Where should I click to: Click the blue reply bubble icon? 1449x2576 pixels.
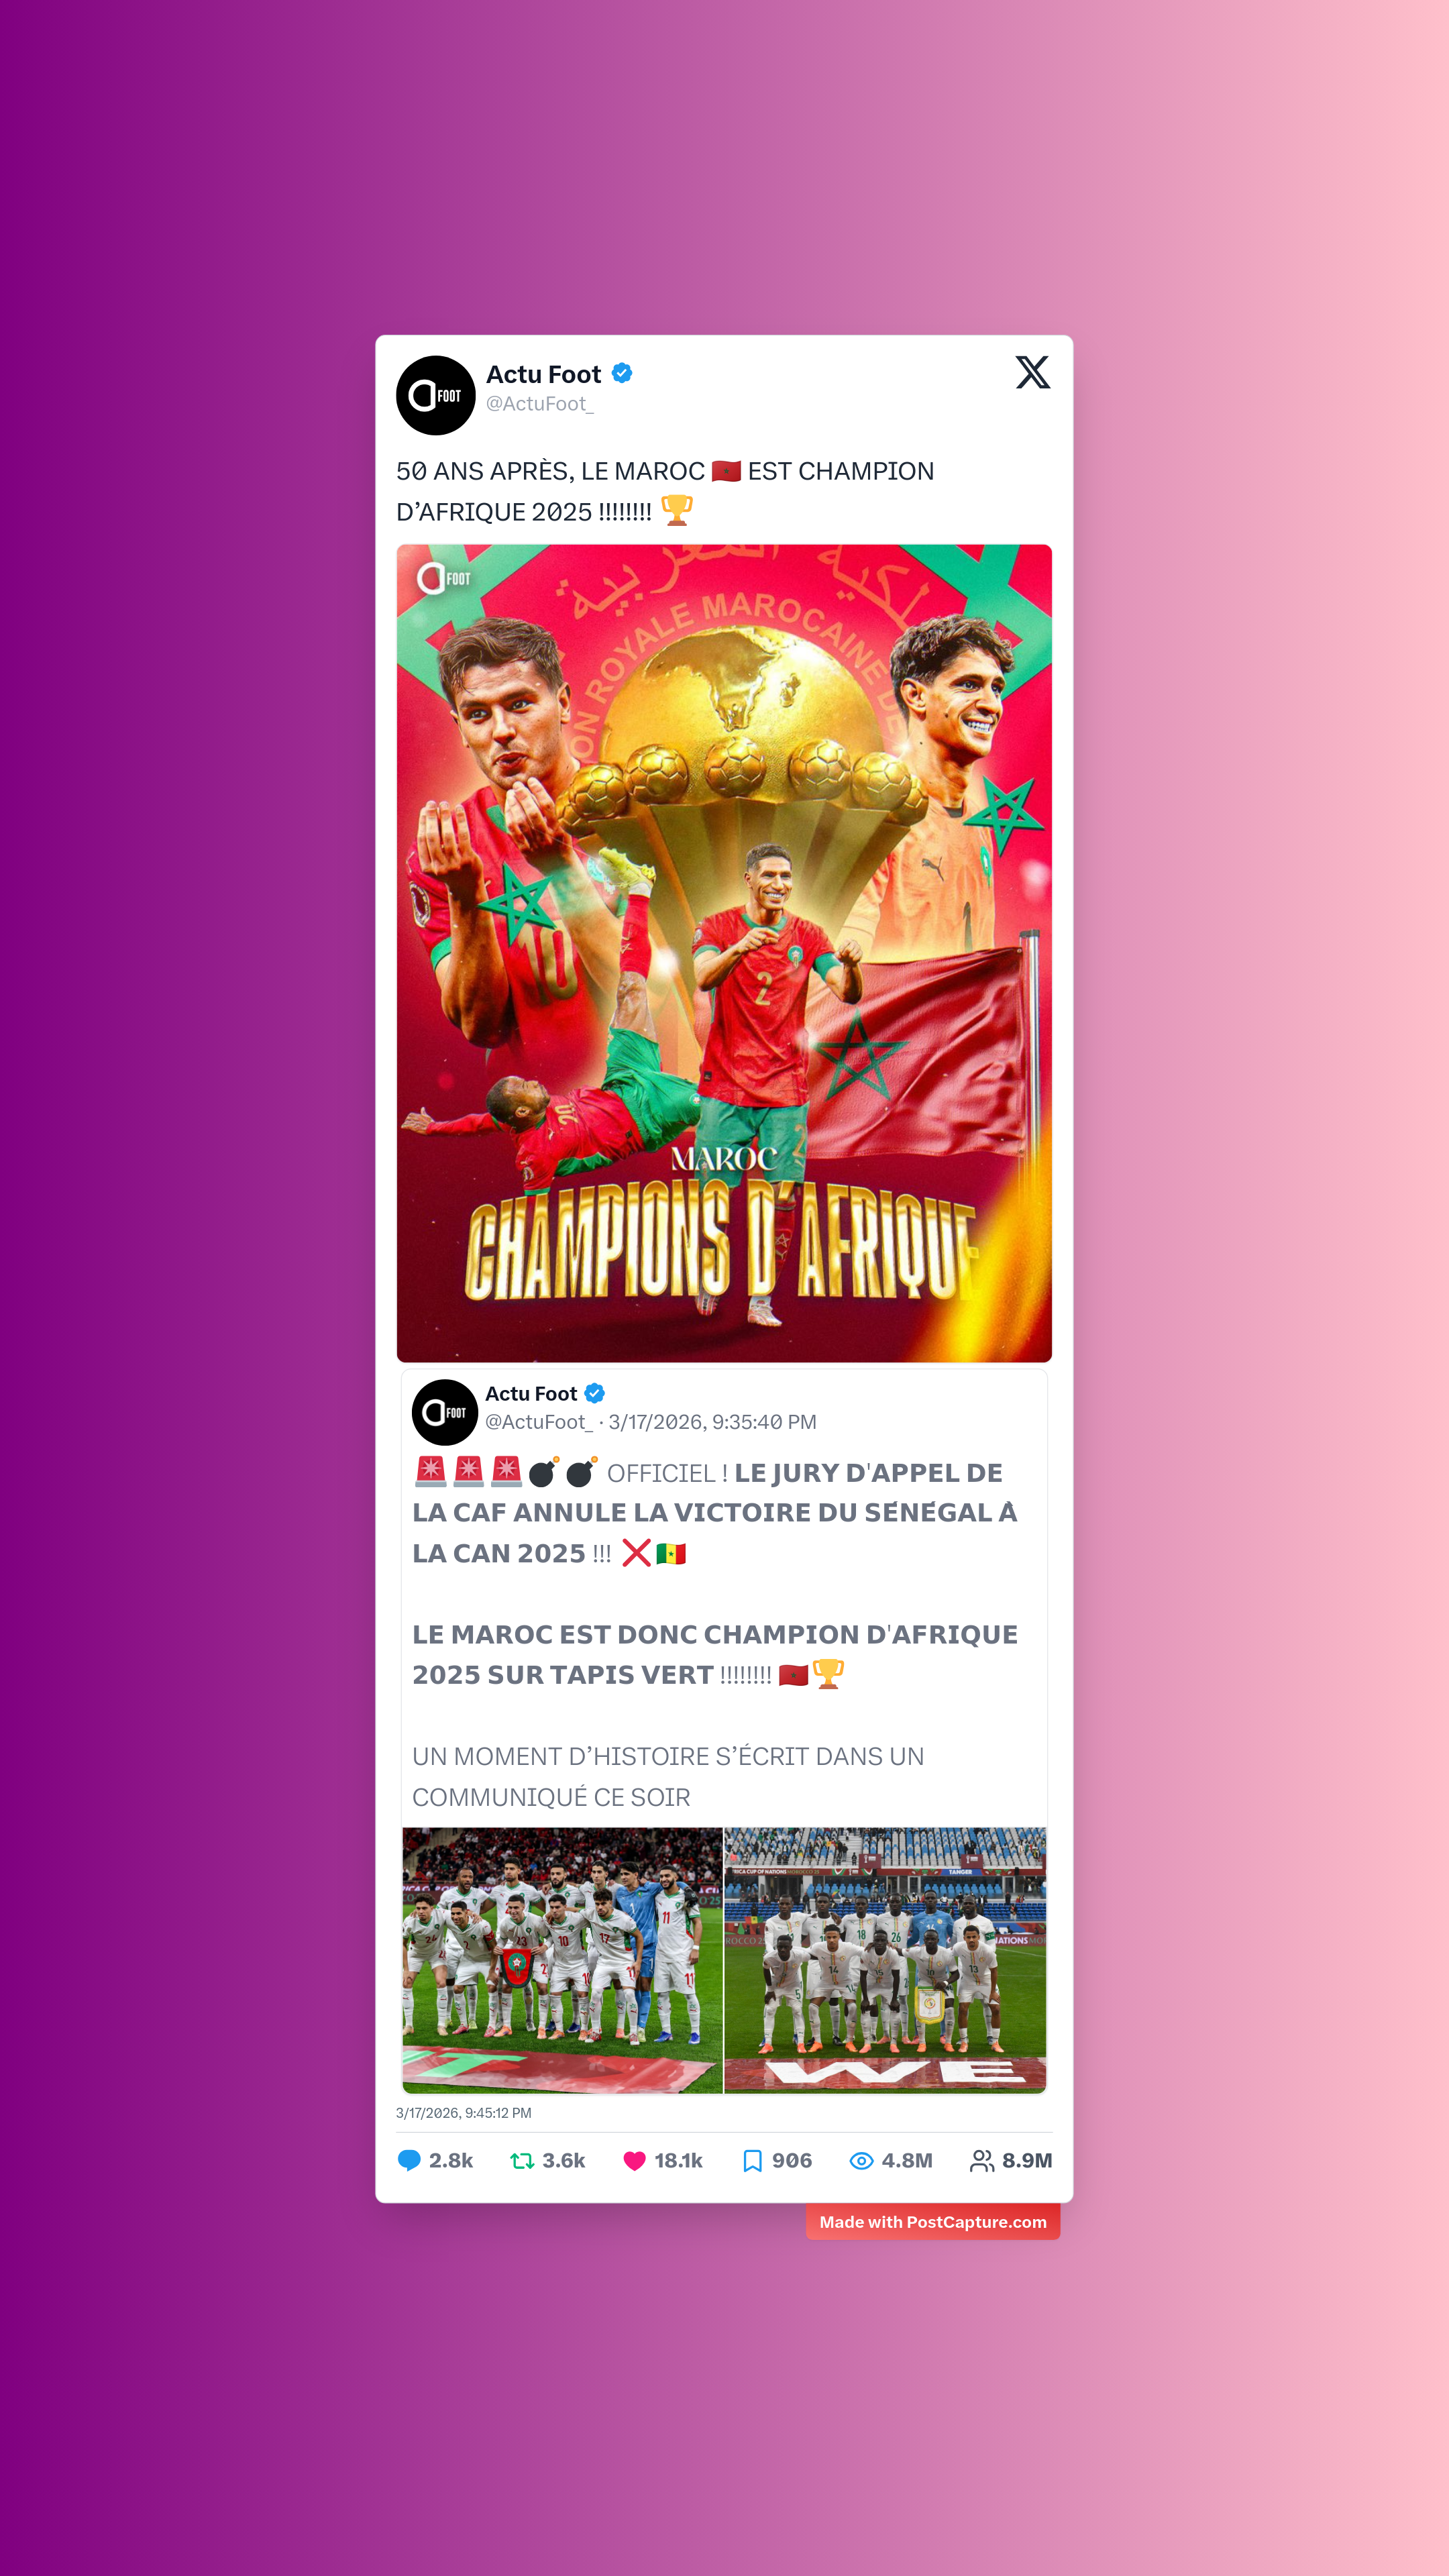[409, 2160]
